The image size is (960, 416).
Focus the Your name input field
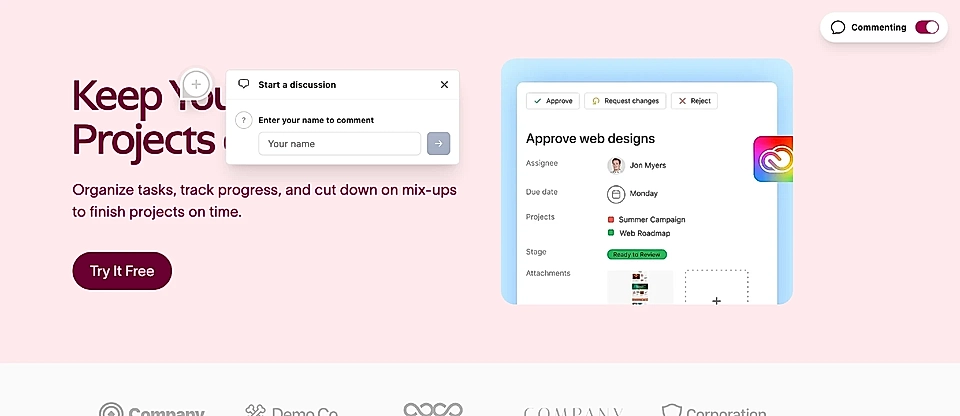339,143
